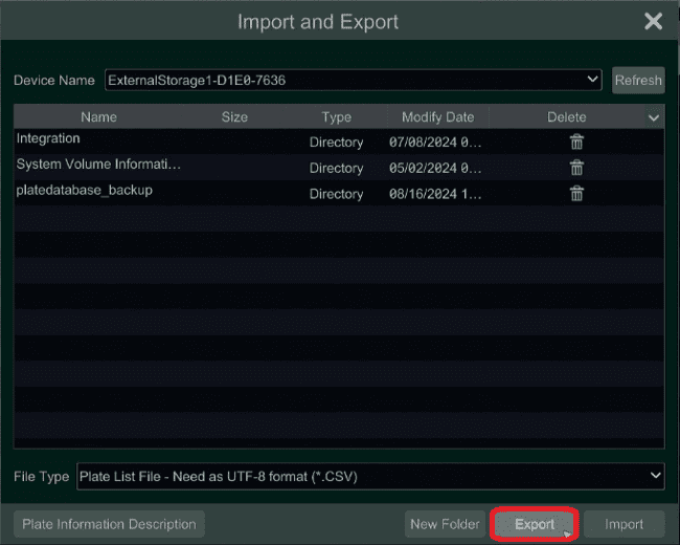Sort by the Size column header
The image size is (680, 545).
pyautogui.click(x=234, y=117)
